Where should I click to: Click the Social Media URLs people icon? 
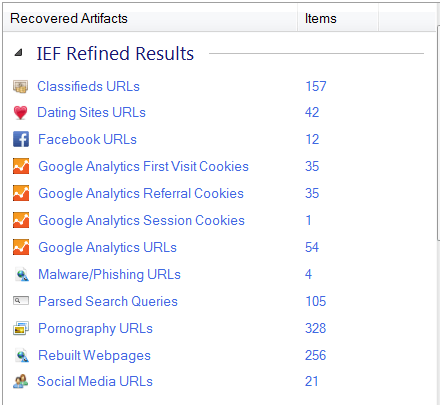(21, 381)
